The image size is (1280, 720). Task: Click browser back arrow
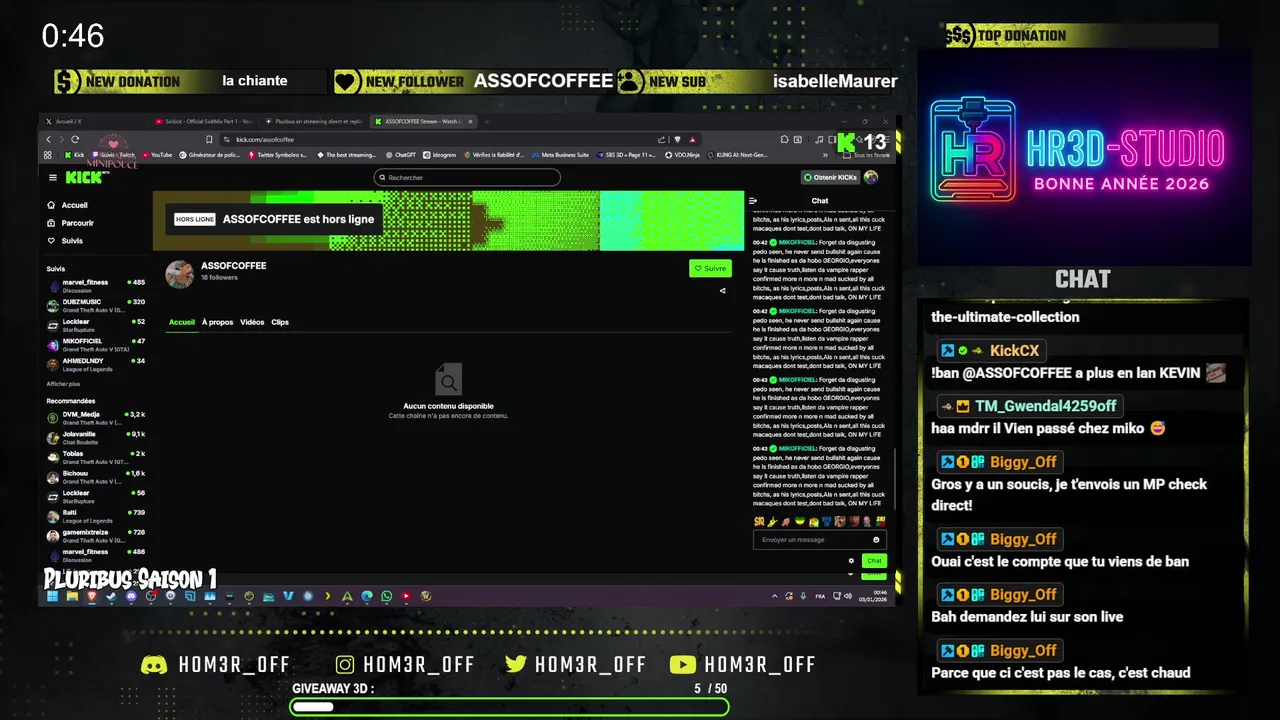[48, 139]
